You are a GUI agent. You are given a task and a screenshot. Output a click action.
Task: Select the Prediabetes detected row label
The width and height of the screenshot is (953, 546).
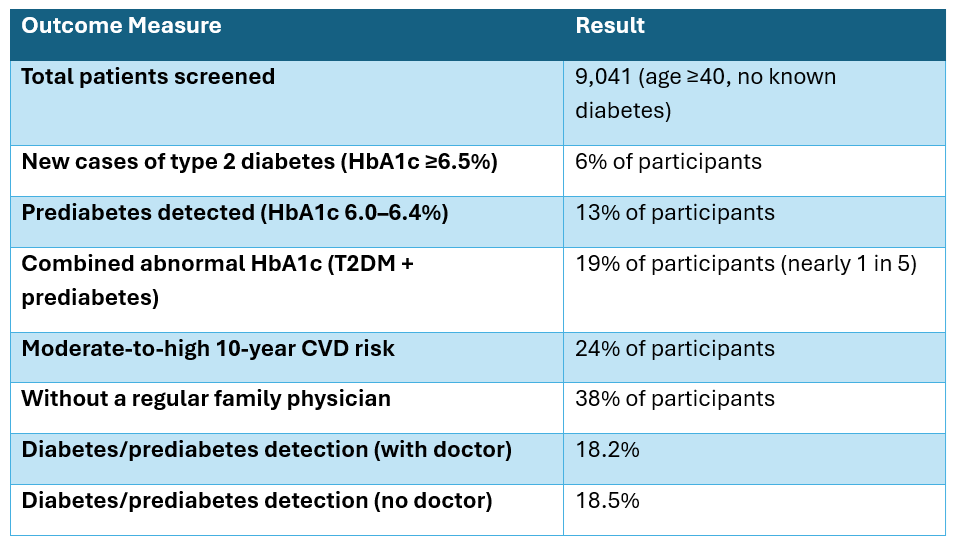tap(236, 213)
